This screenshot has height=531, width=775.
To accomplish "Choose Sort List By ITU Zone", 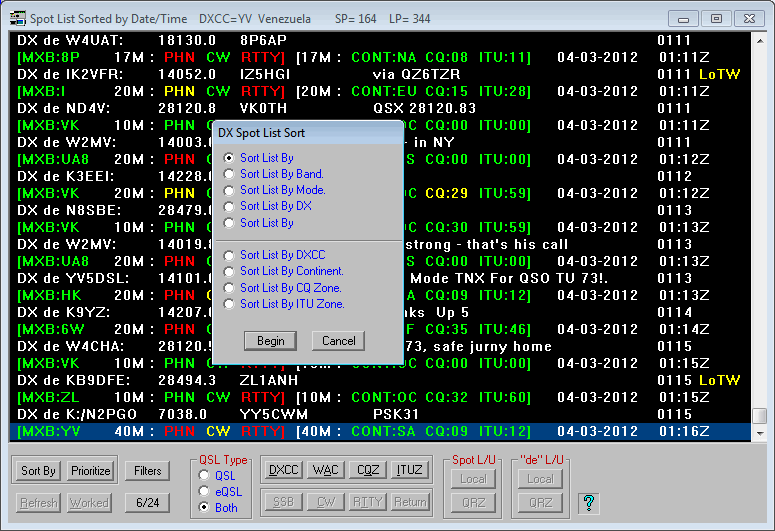I will coord(230,303).
